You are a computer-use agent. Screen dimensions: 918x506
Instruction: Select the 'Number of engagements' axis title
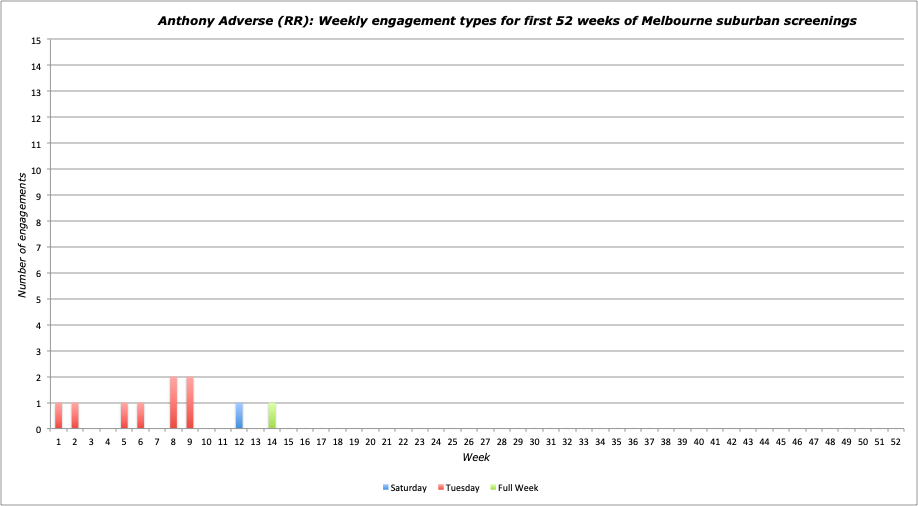tap(21, 235)
